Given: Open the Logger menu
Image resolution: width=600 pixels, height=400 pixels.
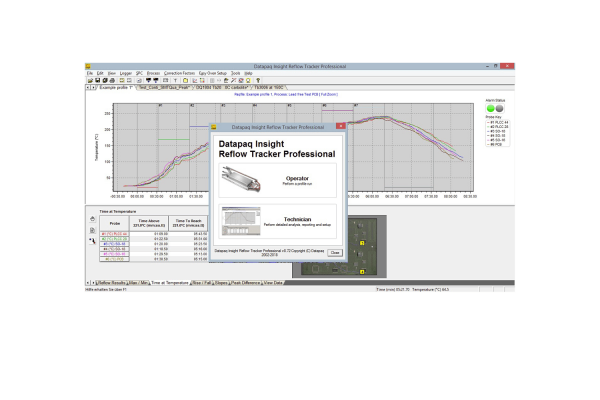Looking at the screenshot, I should pos(126,73).
